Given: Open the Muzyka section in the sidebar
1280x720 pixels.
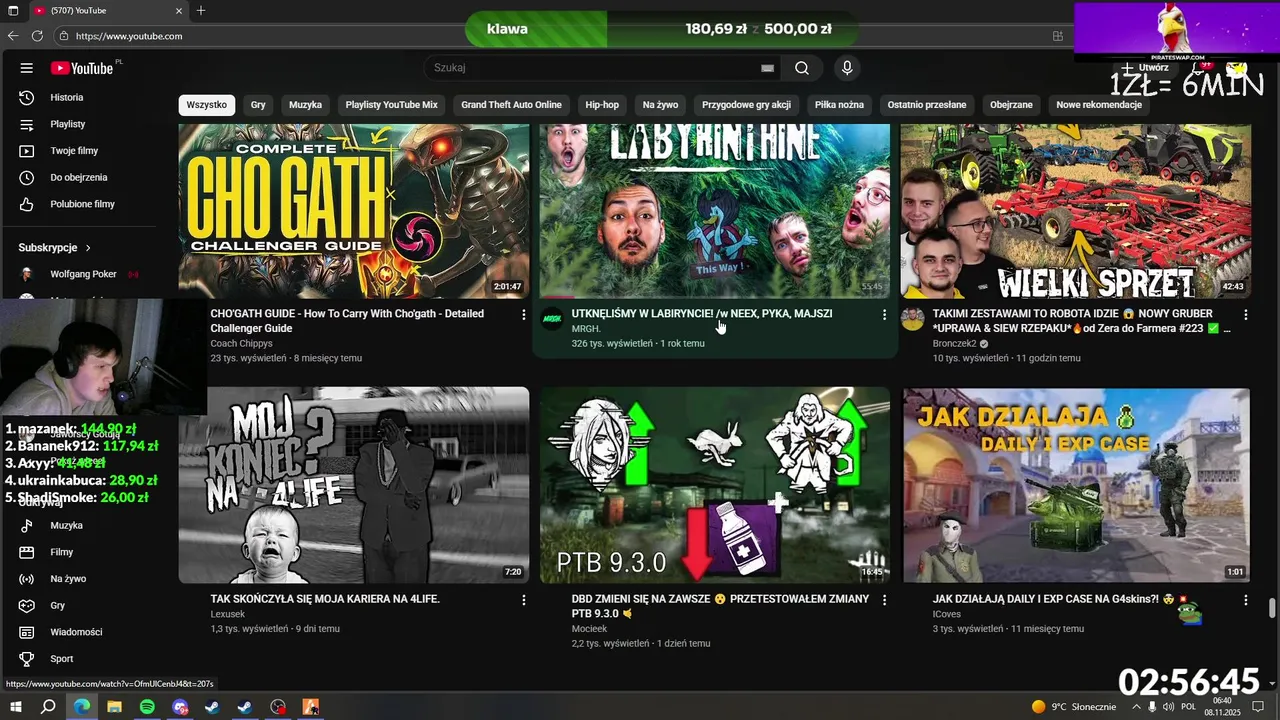Looking at the screenshot, I should (x=67, y=525).
